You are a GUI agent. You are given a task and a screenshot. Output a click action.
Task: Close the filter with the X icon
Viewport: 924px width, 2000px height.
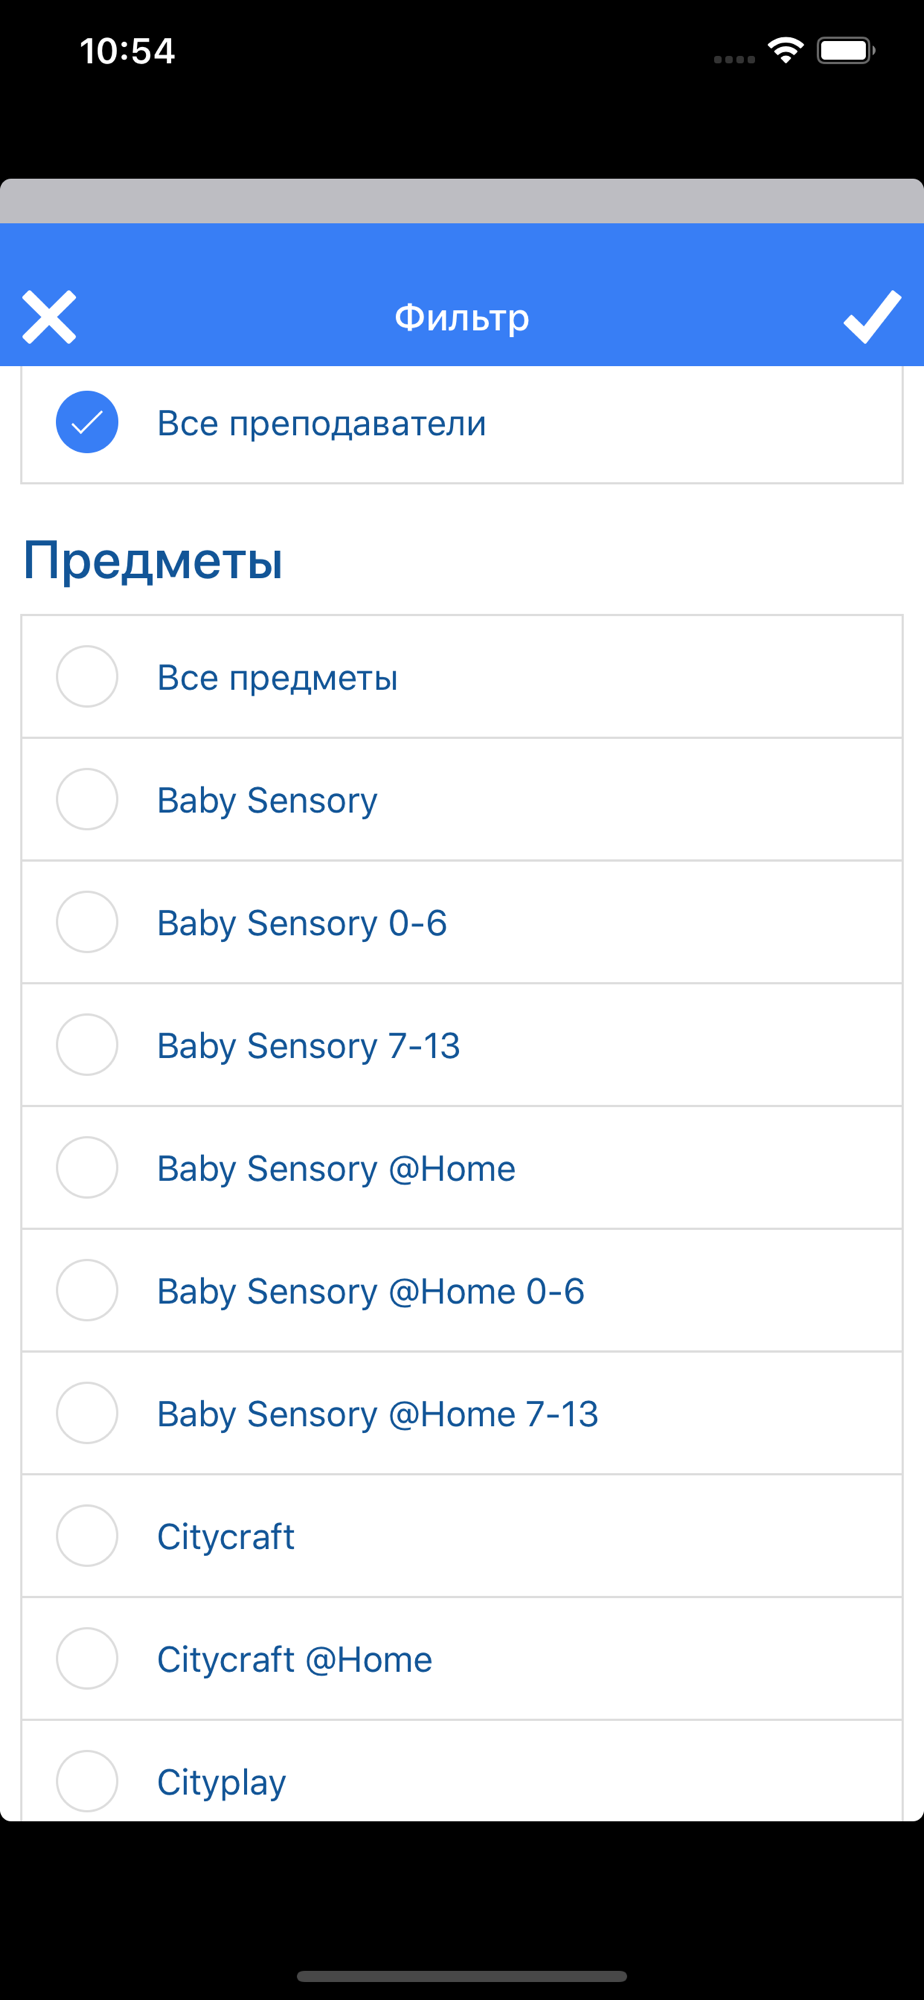[49, 318]
